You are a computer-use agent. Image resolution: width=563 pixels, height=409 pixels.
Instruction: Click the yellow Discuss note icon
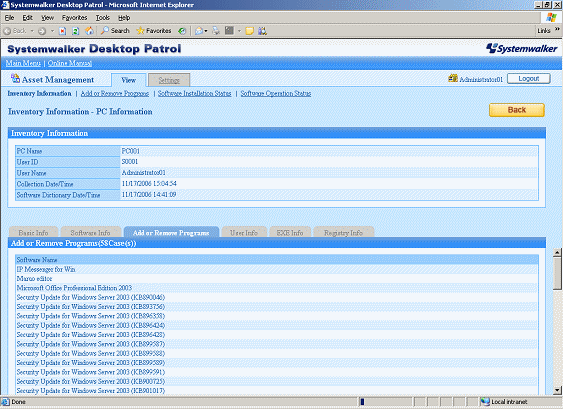coord(250,31)
